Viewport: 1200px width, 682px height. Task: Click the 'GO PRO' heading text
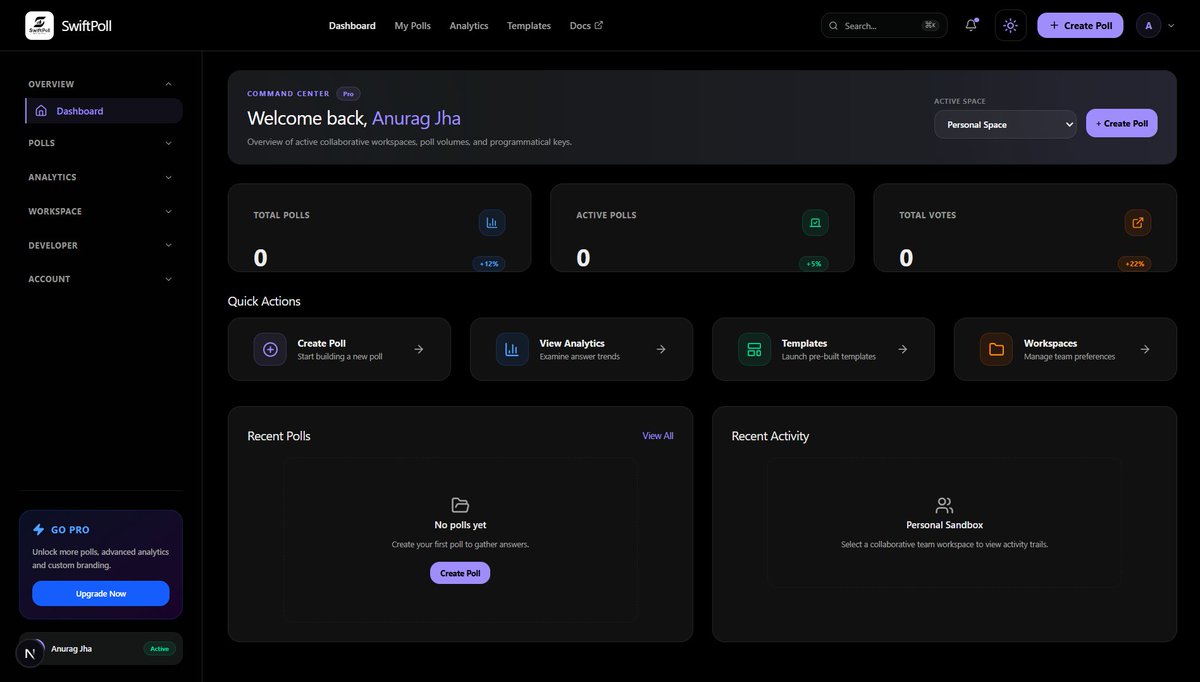[70, 530]
